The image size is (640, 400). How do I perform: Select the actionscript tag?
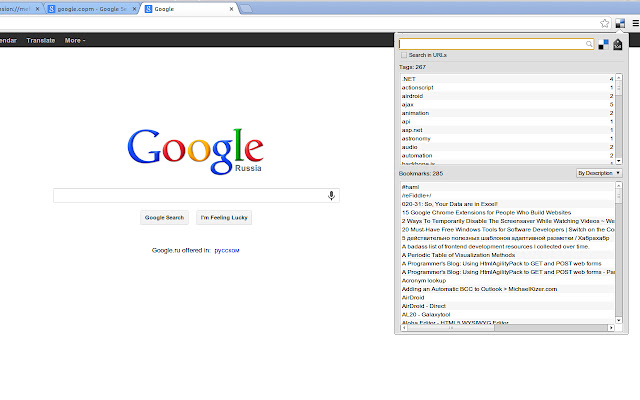tap(507, 88)
